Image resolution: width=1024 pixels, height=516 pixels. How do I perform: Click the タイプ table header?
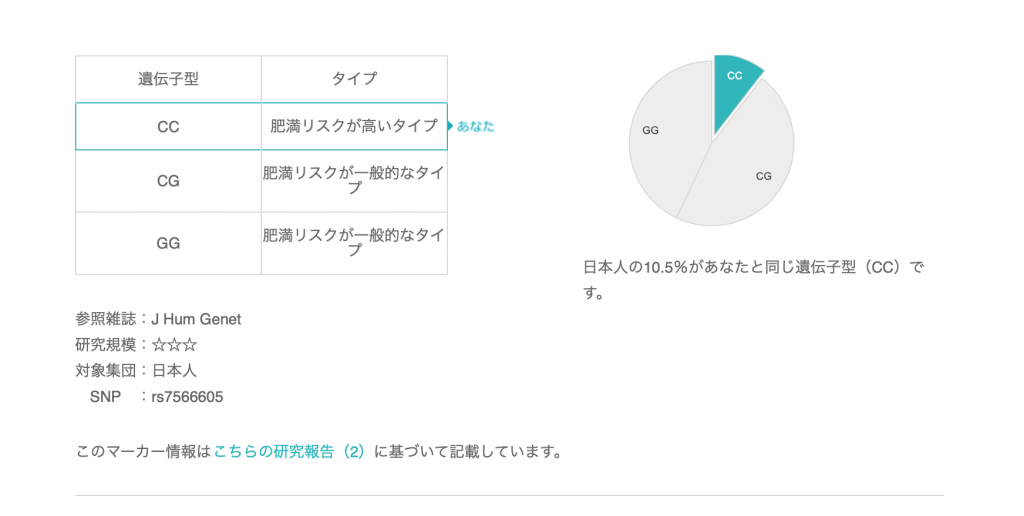click(x=354, y=79)
